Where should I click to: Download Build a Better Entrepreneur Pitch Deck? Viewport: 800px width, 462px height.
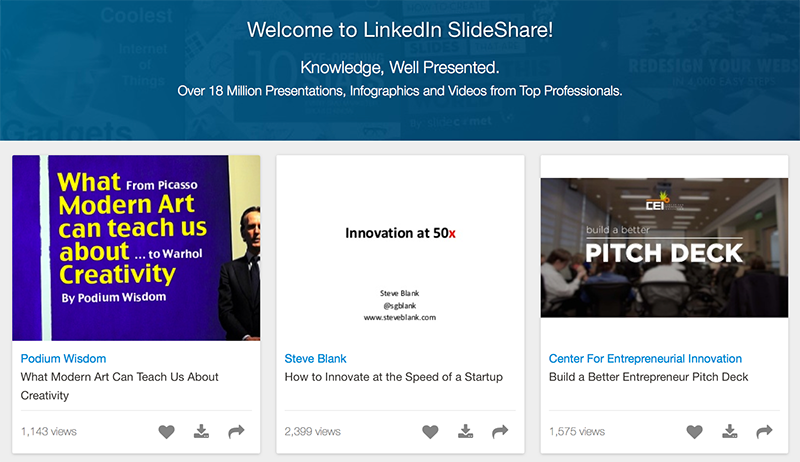tap(730, 431)
